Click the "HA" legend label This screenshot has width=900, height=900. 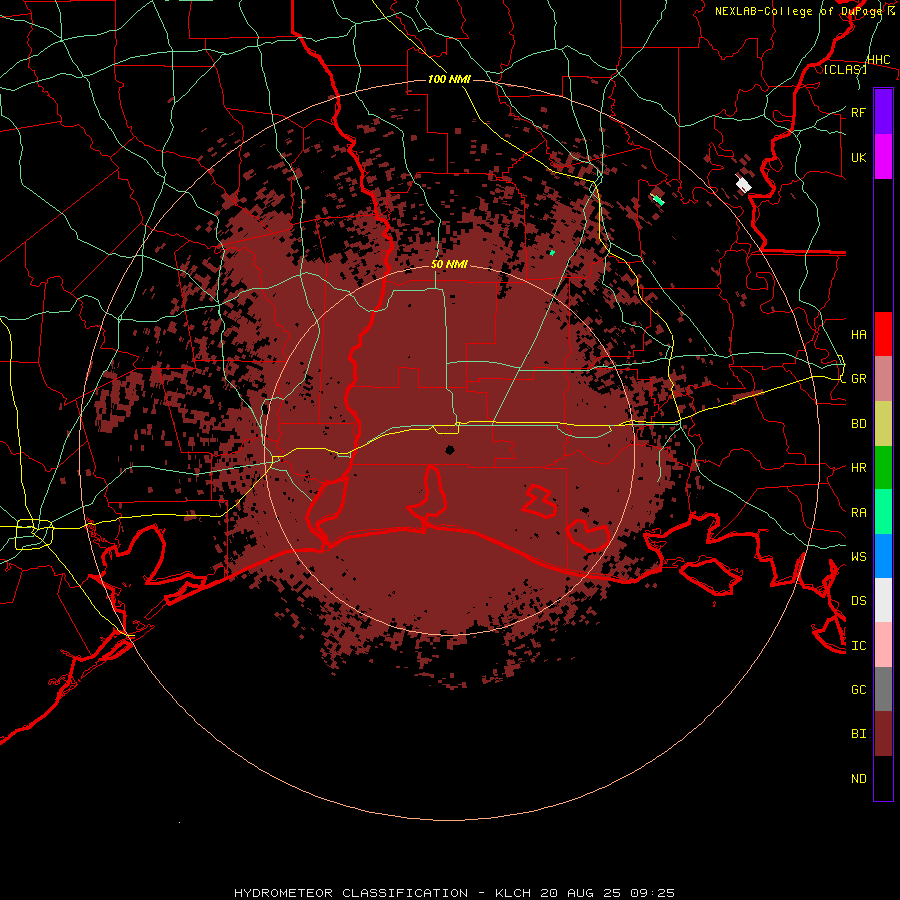(858, 335)
